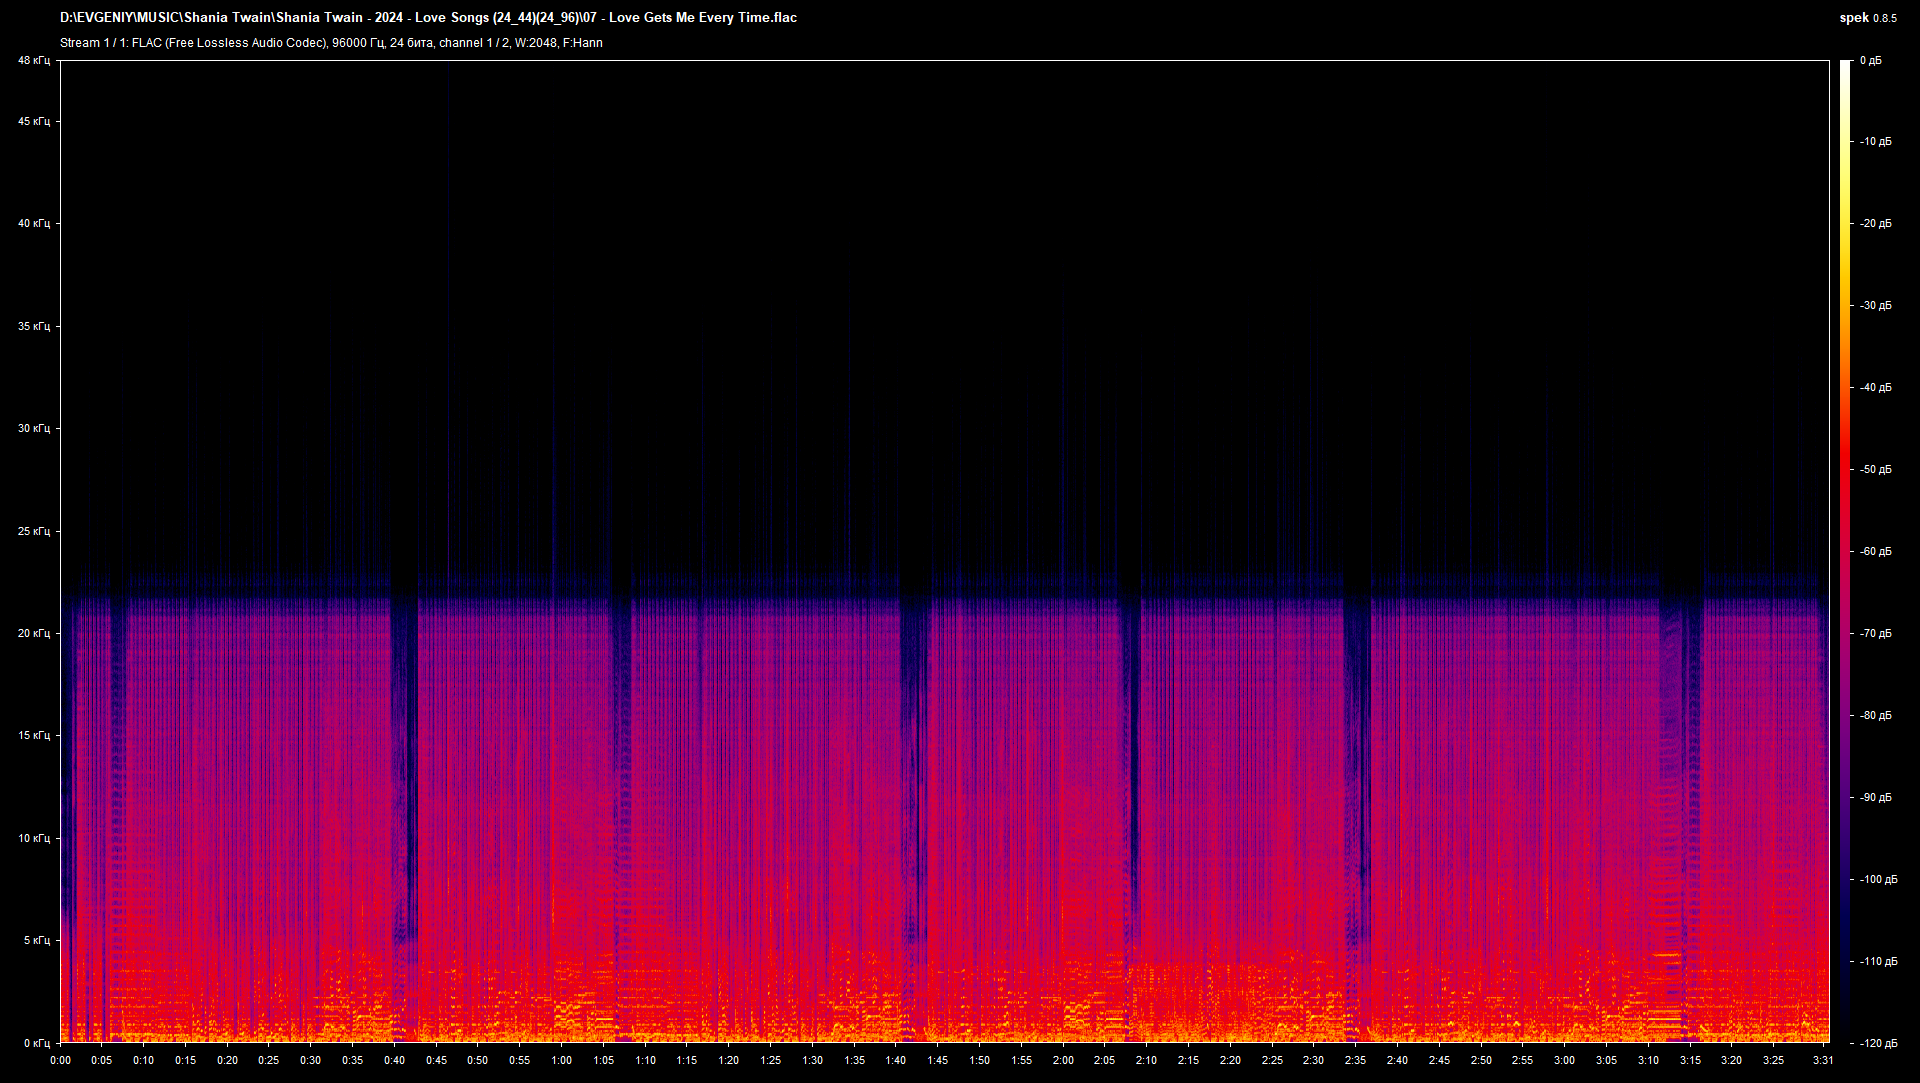Click the dB color gradient legend bar
This screenshot has height=1083, width=1920.
tap(1845, 550)
